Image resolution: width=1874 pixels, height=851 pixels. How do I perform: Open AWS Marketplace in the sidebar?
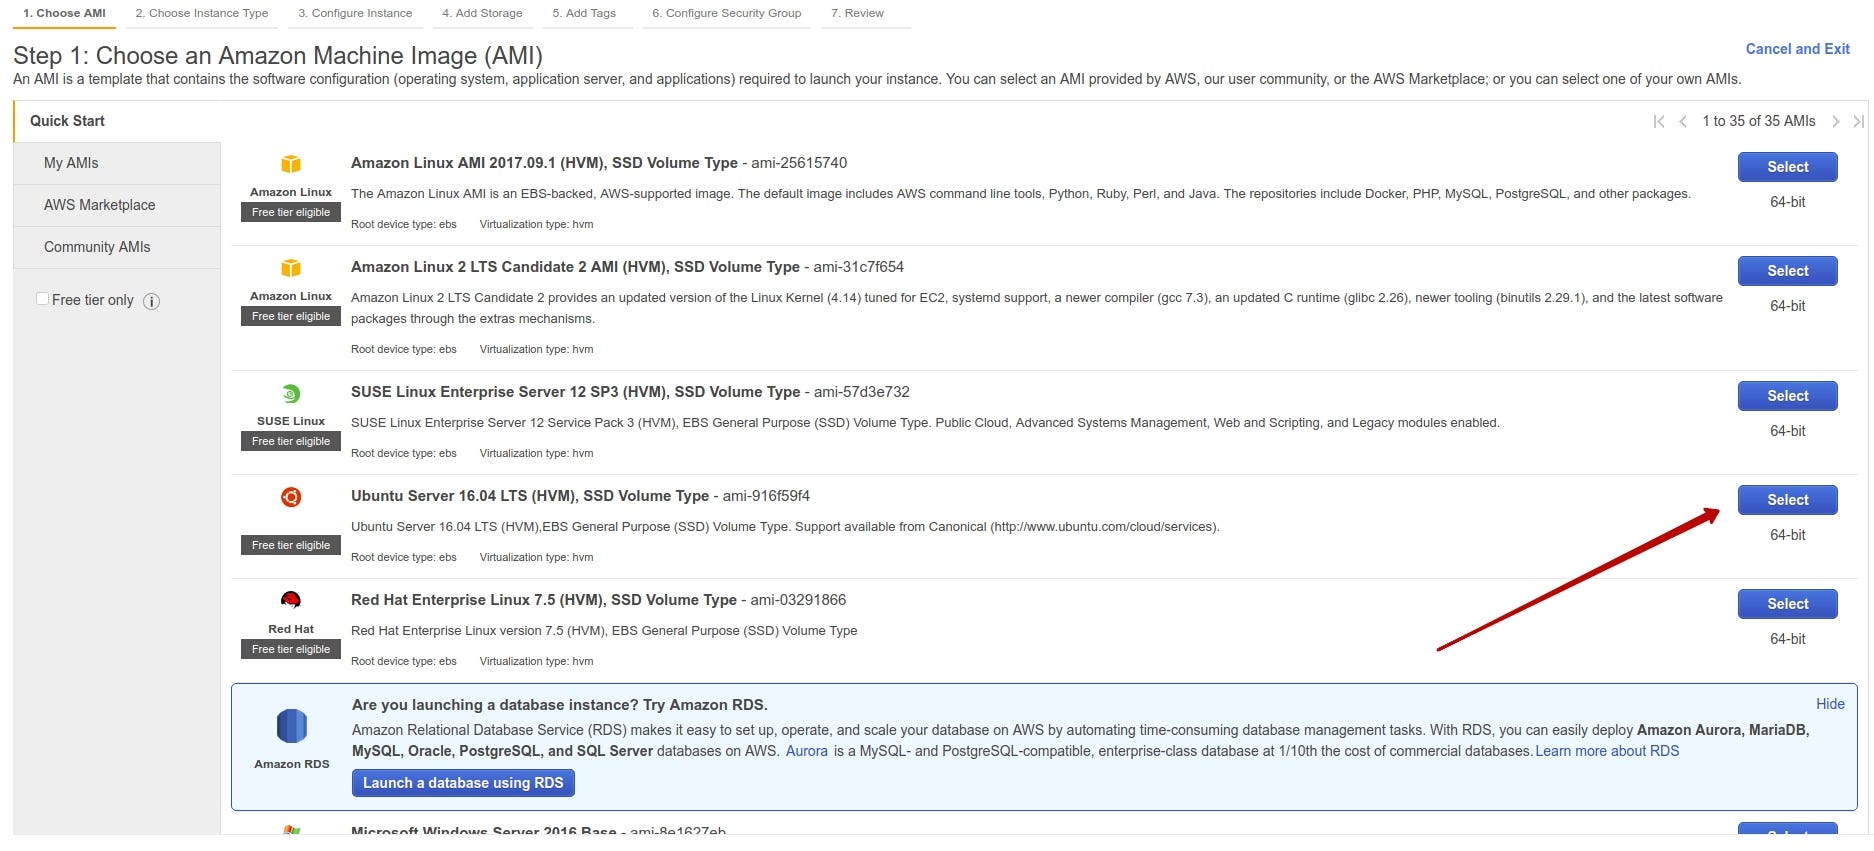(117, 205)
